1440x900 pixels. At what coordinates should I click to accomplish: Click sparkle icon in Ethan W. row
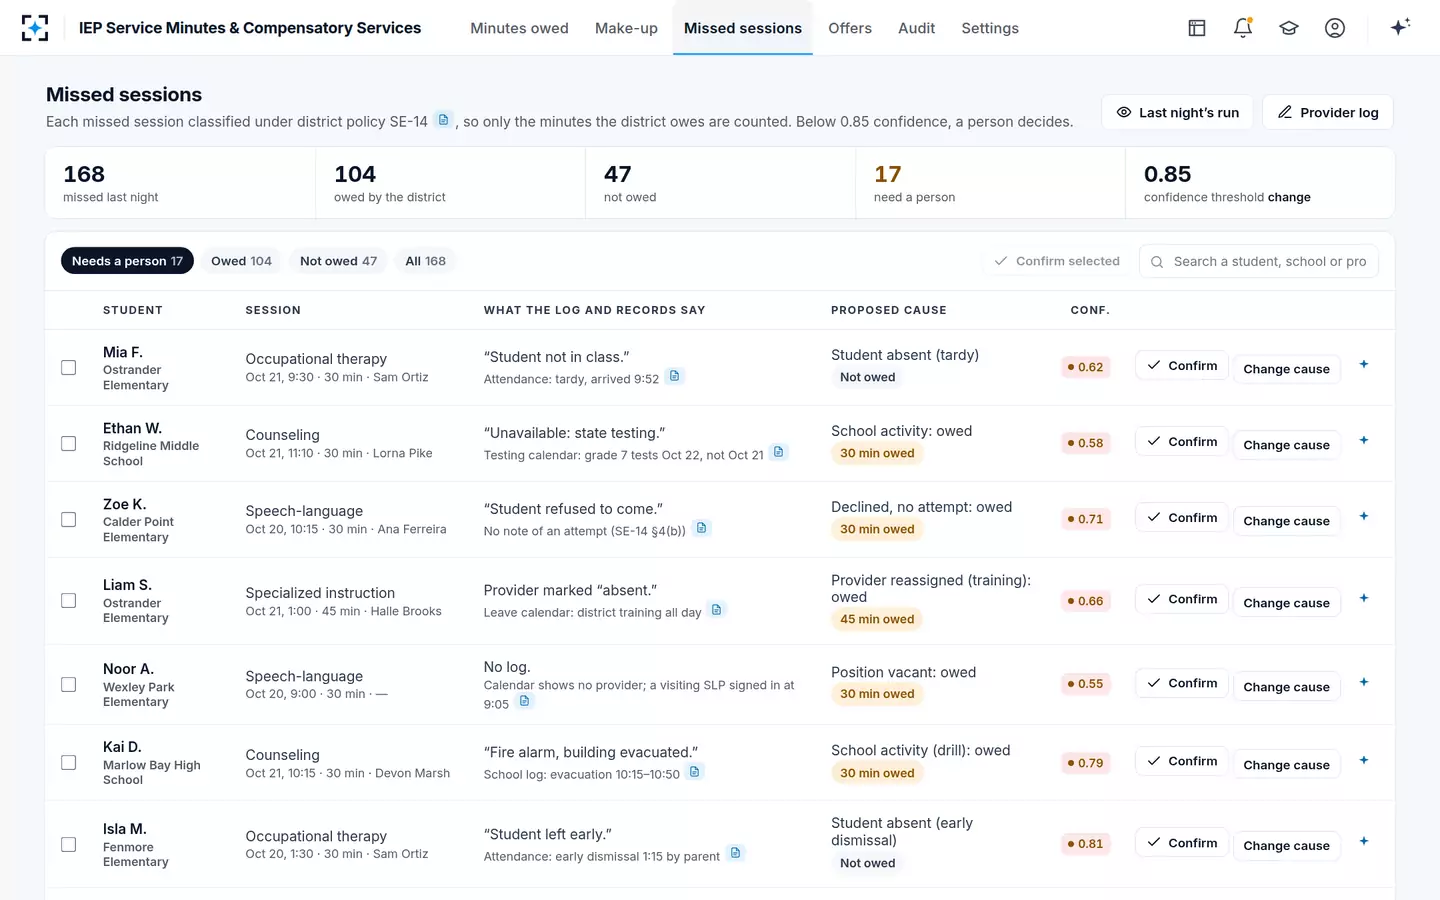pyautogui.click(x=1364, y=441)
